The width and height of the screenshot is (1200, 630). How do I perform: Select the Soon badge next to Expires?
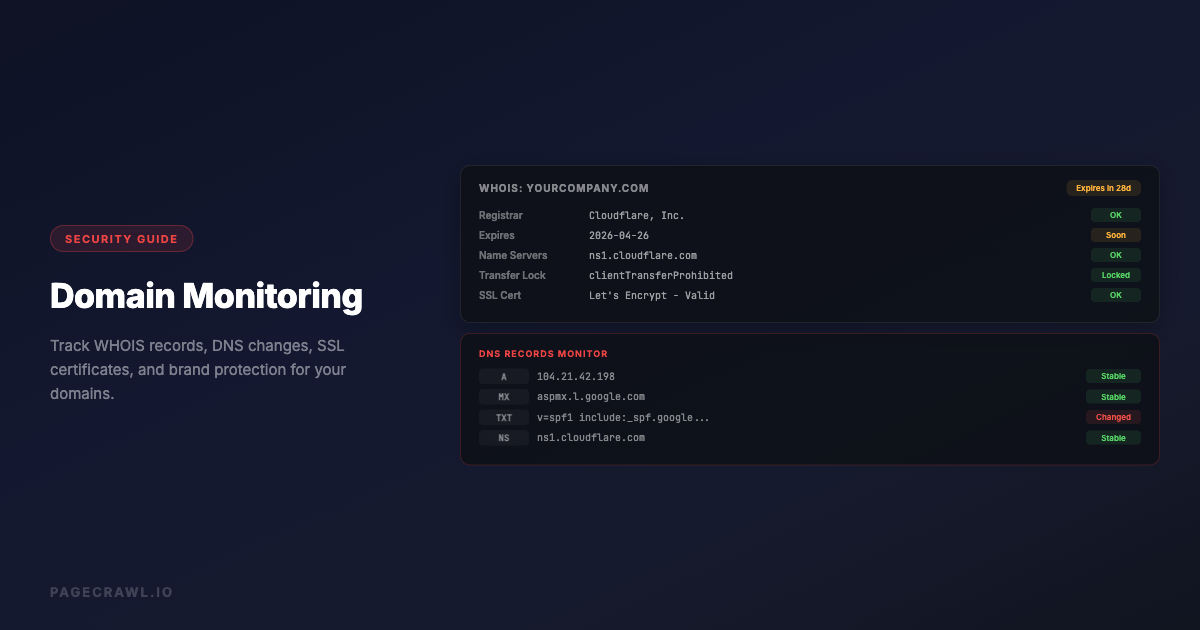[1115, 235]
